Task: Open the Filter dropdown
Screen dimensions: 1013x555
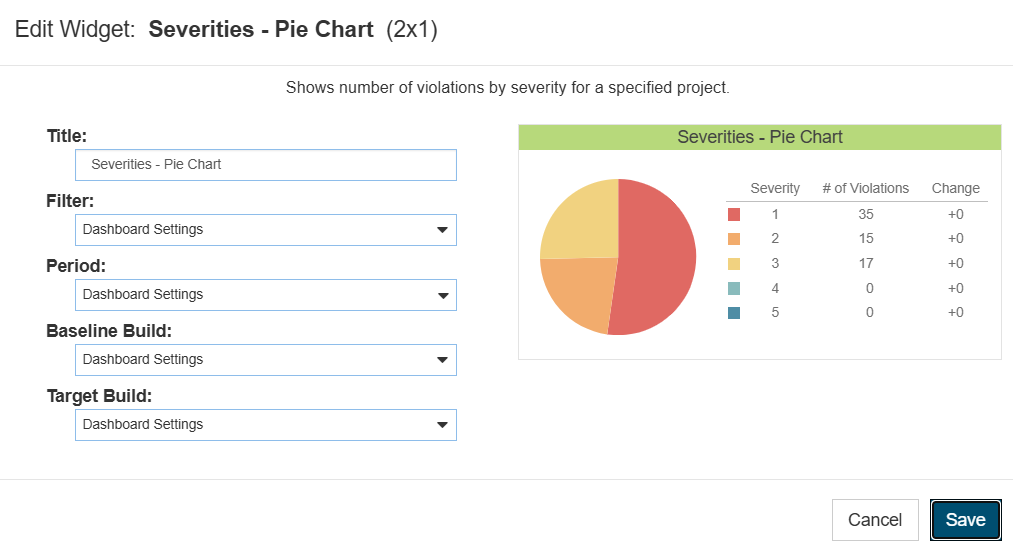Action: (266, 230)
